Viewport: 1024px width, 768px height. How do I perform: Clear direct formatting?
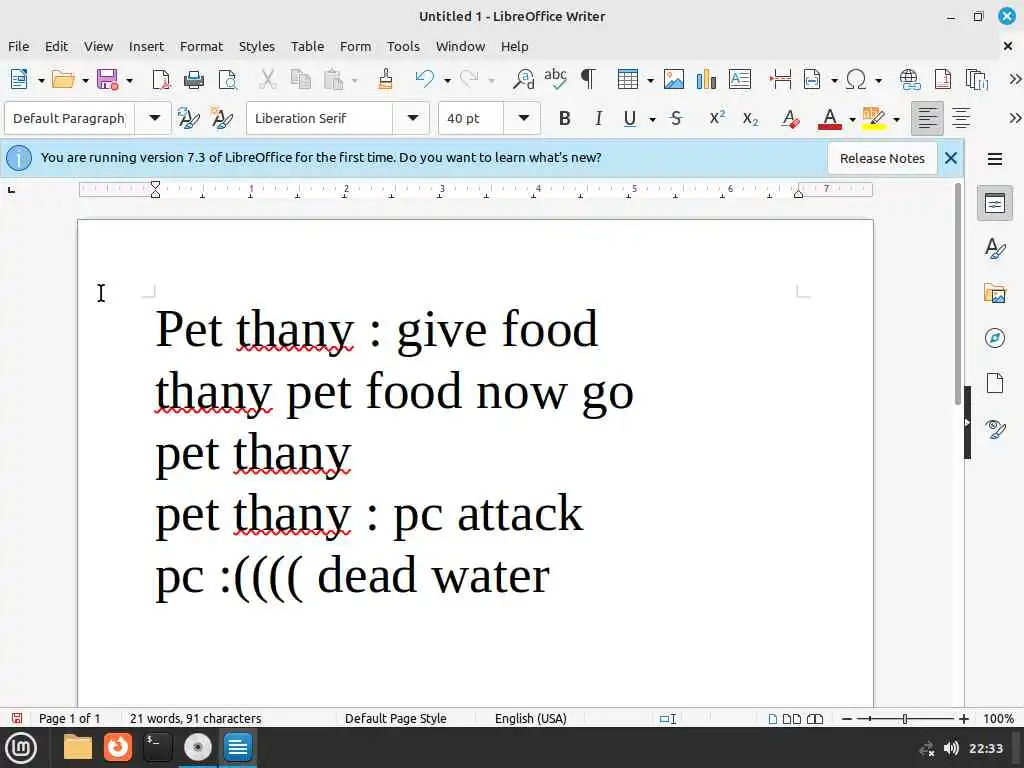tap(790, 118)
